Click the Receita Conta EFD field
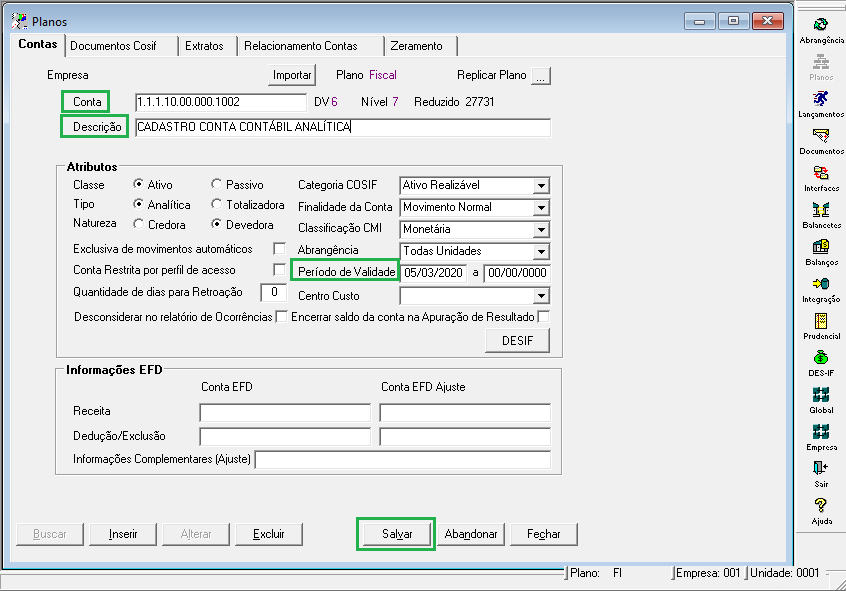 pos(285,412)
